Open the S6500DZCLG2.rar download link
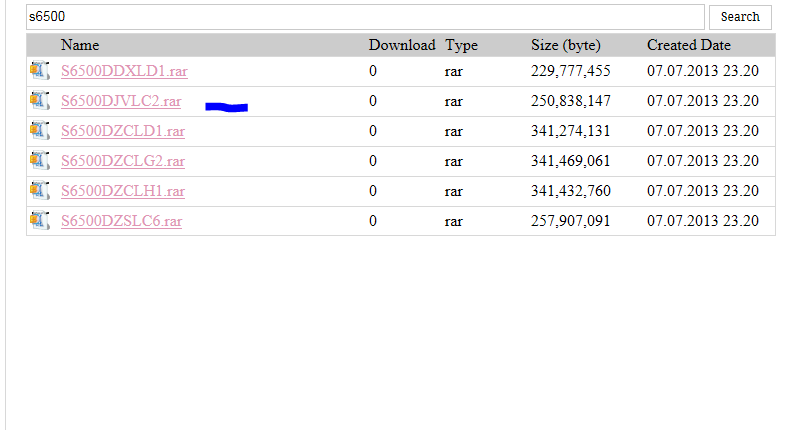 pos(123,161)
